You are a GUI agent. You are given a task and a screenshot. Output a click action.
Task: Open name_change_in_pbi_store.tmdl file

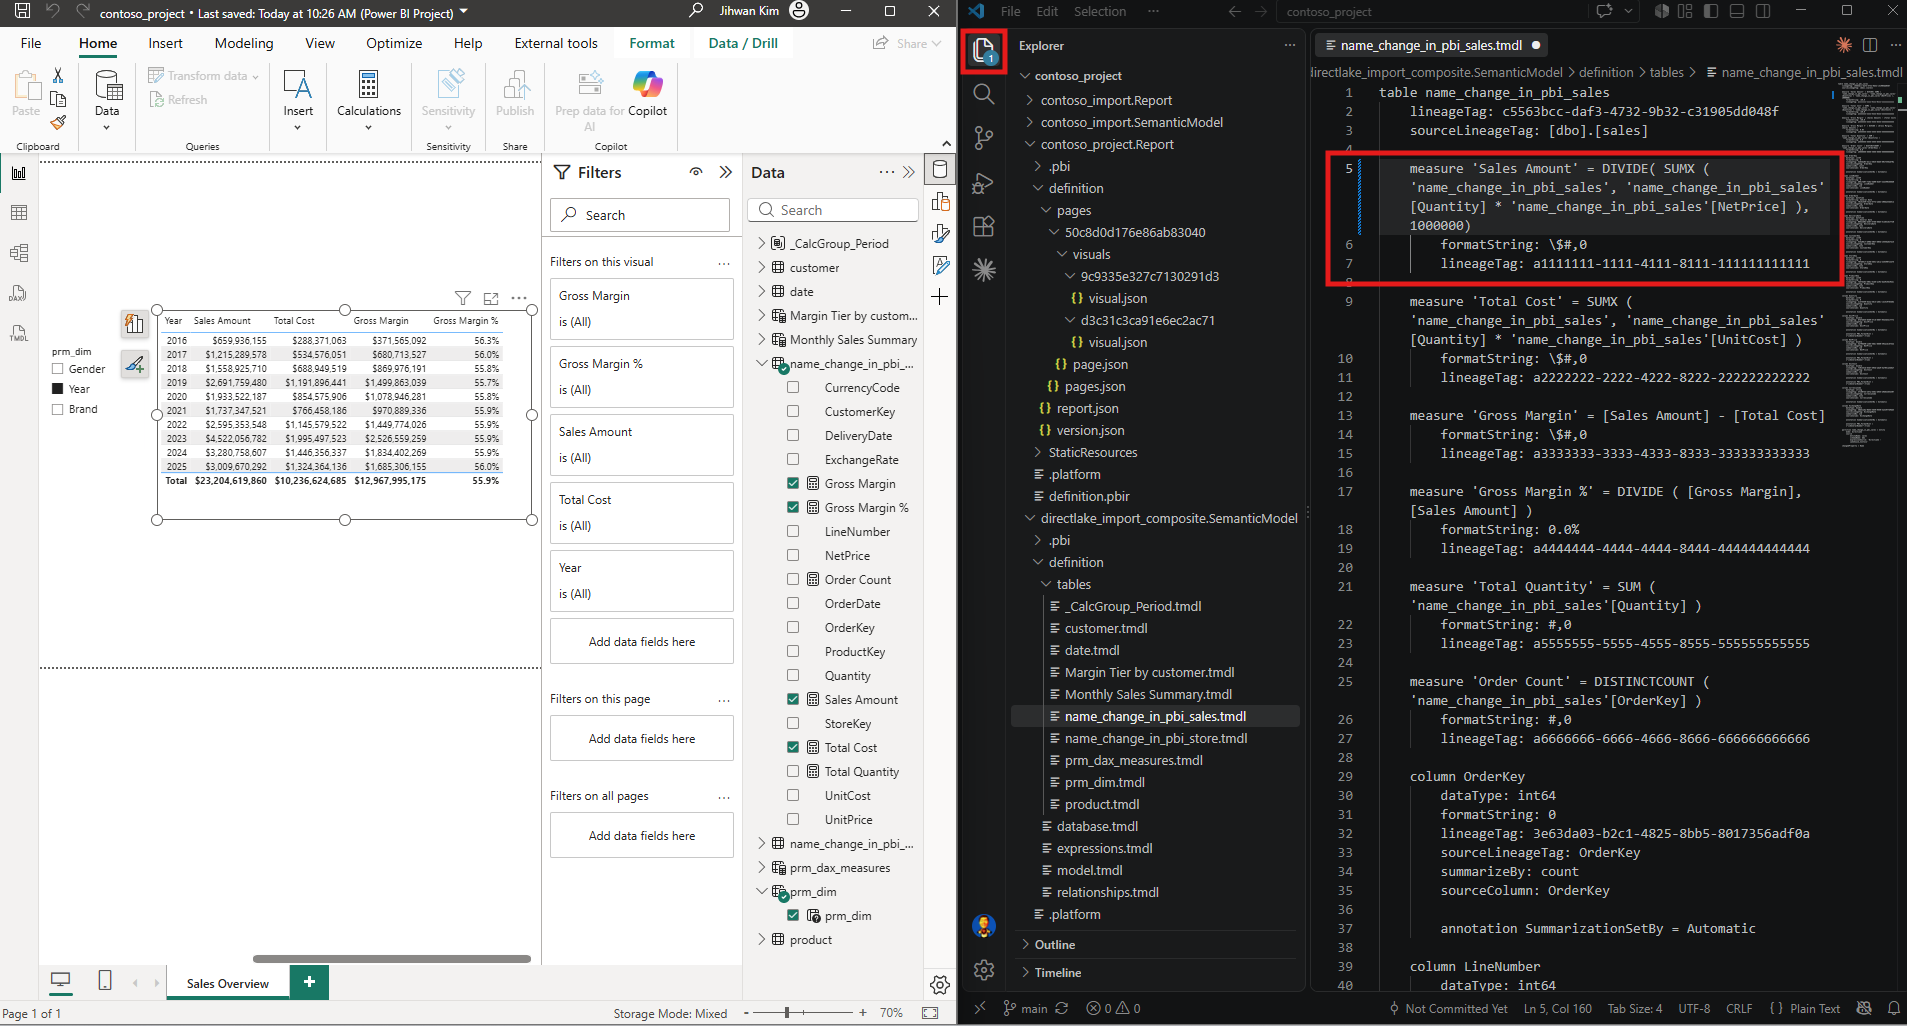1156,738
